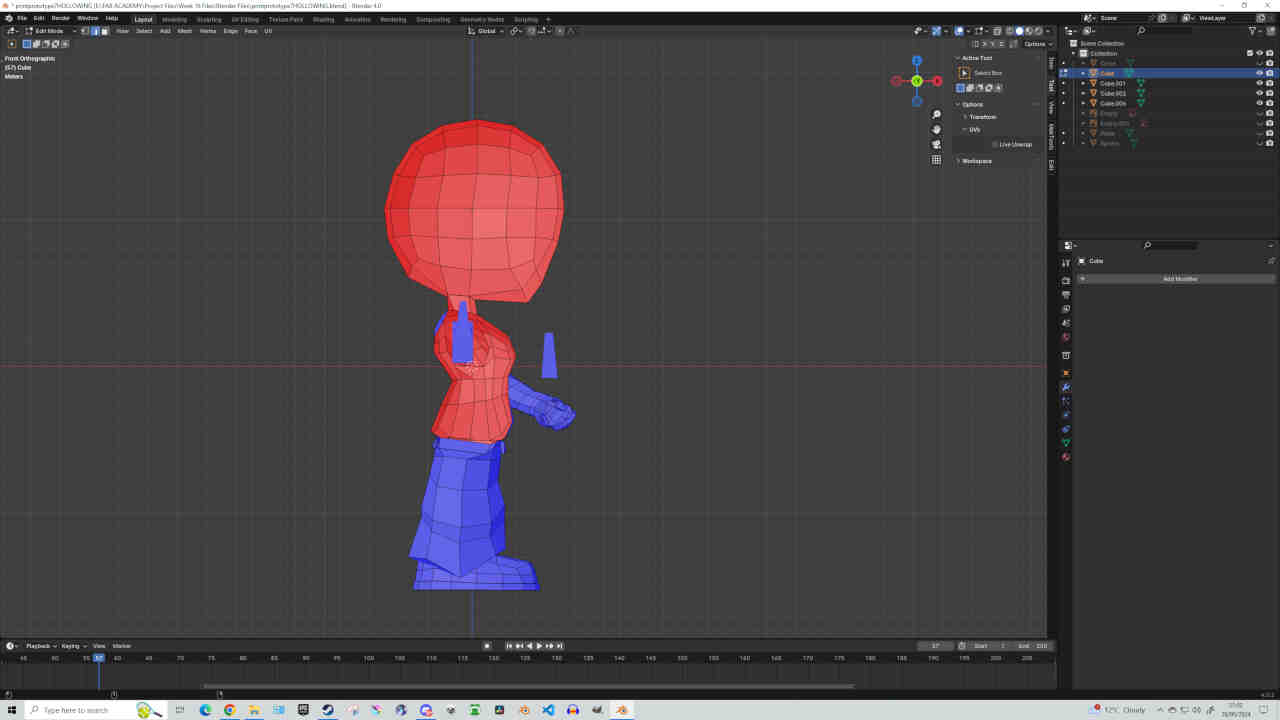1280x720 pixels.
Task: Open the Edit Mode dropdown
Action: pyautogui.click(x=51, y=31)
